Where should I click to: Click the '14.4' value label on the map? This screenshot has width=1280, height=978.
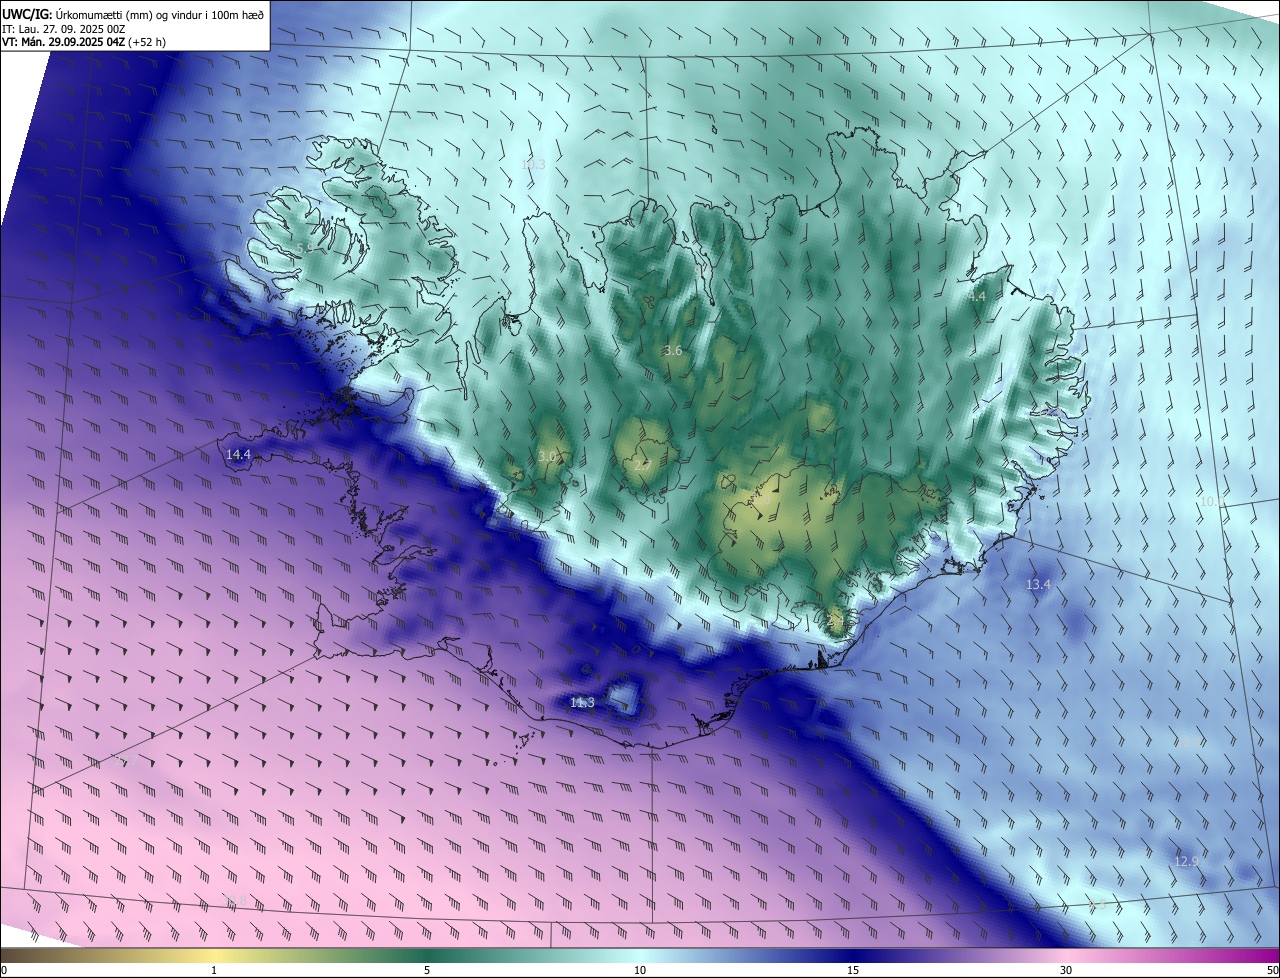click(238, 454)
